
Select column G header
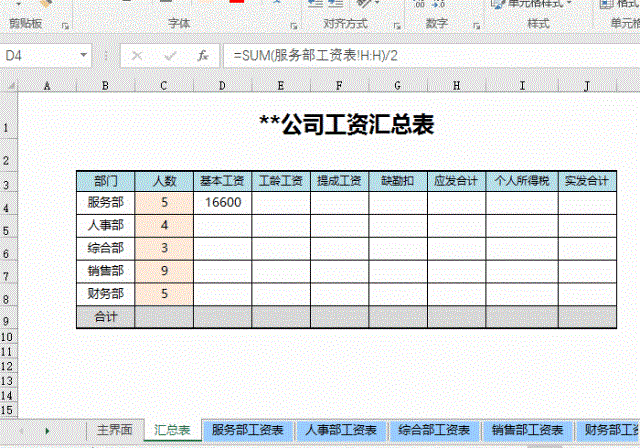(398, 86)
